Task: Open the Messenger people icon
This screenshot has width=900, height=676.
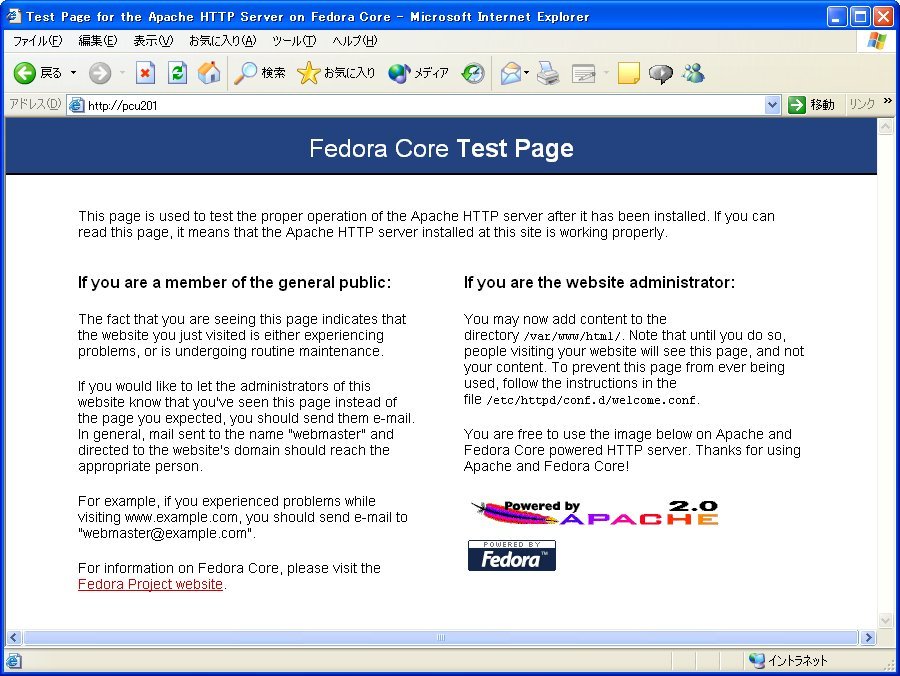Action: 693,73
